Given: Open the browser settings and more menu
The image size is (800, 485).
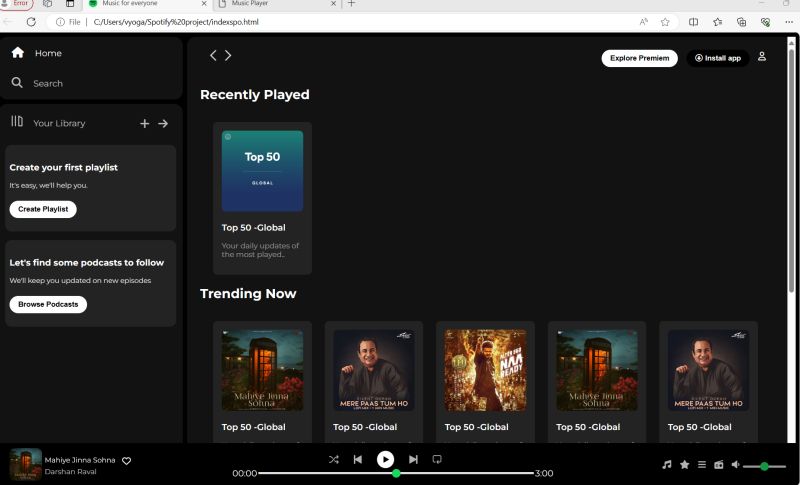Looking at the screenshot, I should [x=789, y=22].
